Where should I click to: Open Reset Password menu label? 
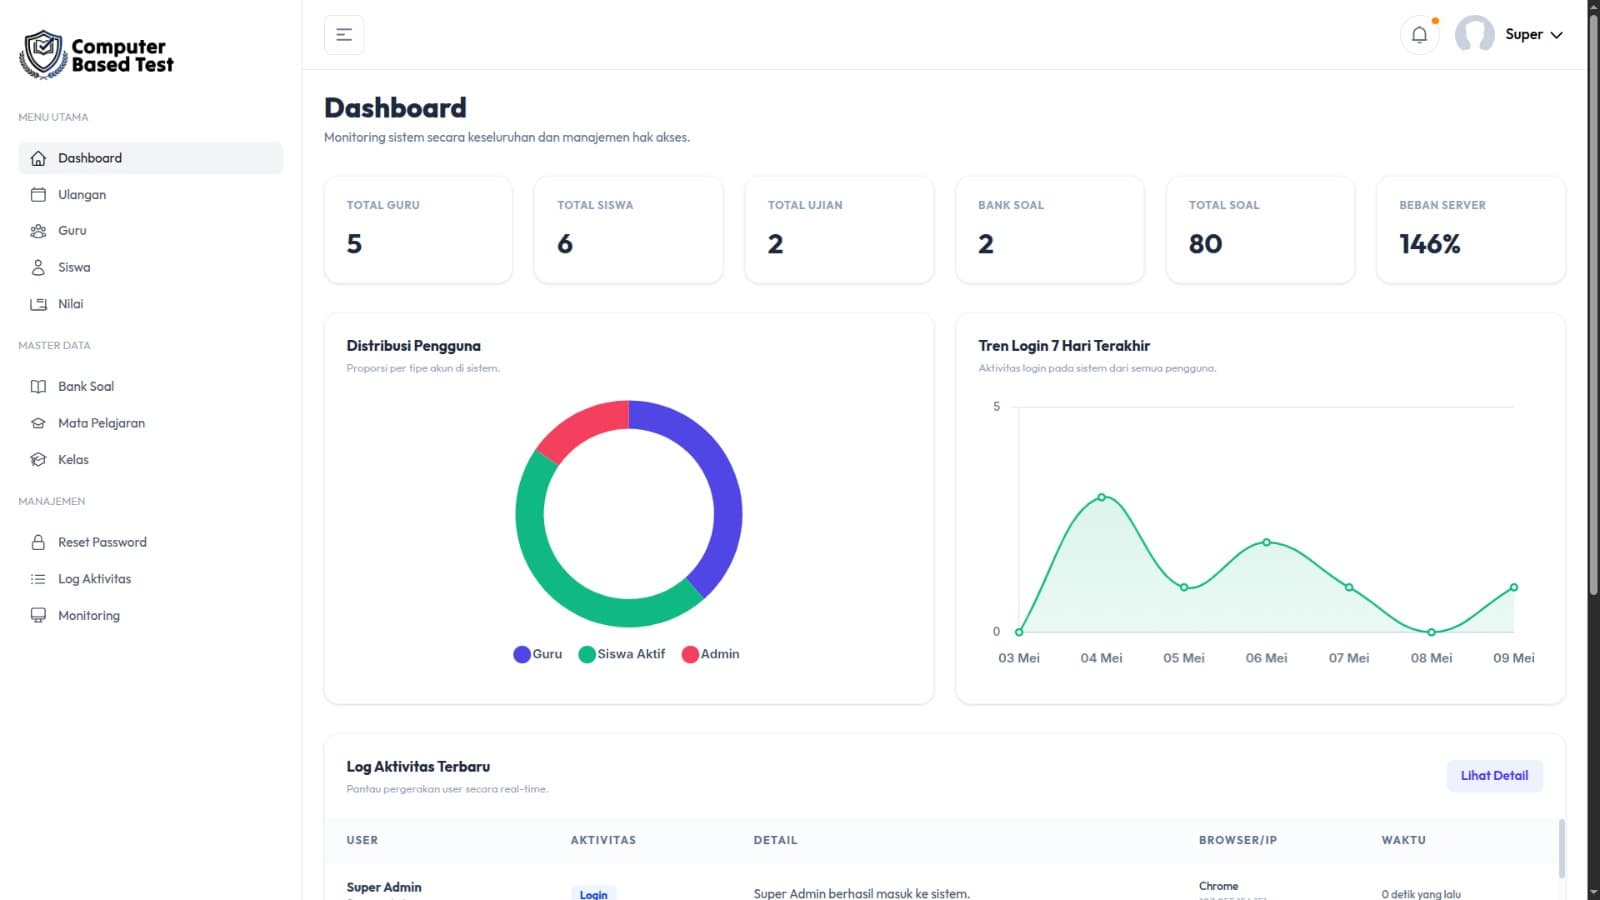tap(102, 542)
